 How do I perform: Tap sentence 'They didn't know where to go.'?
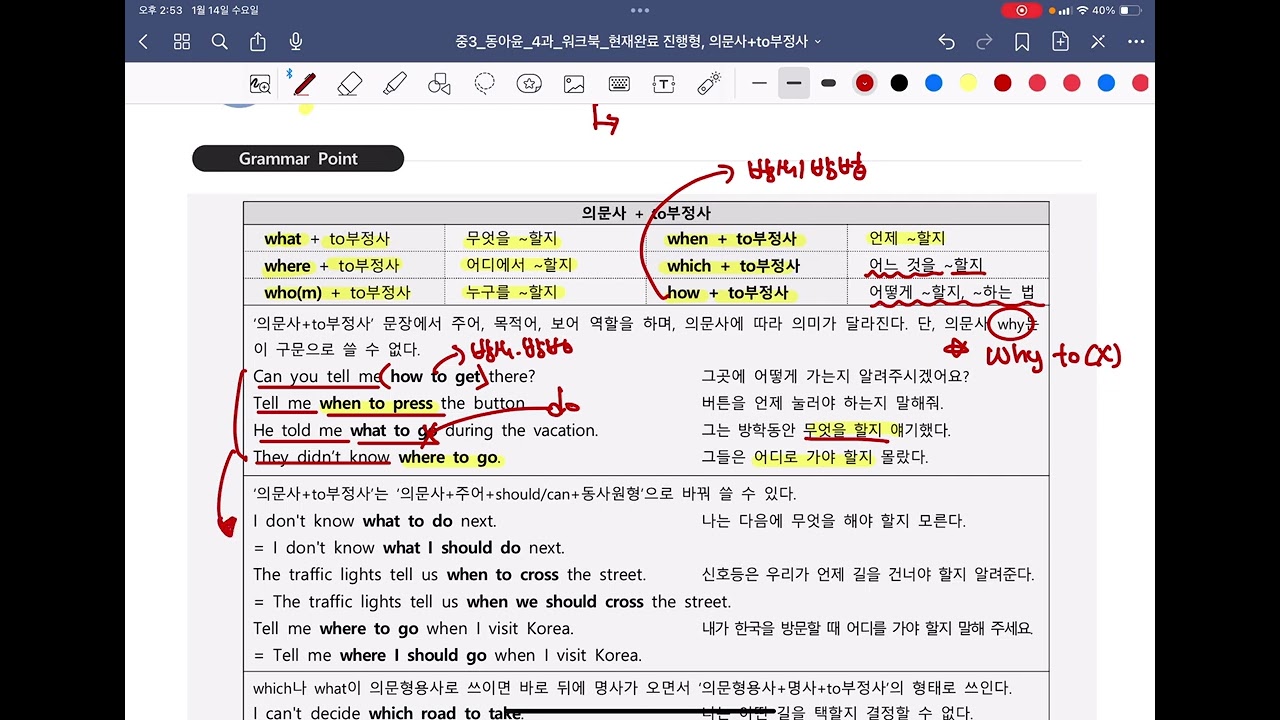point(377,457)
